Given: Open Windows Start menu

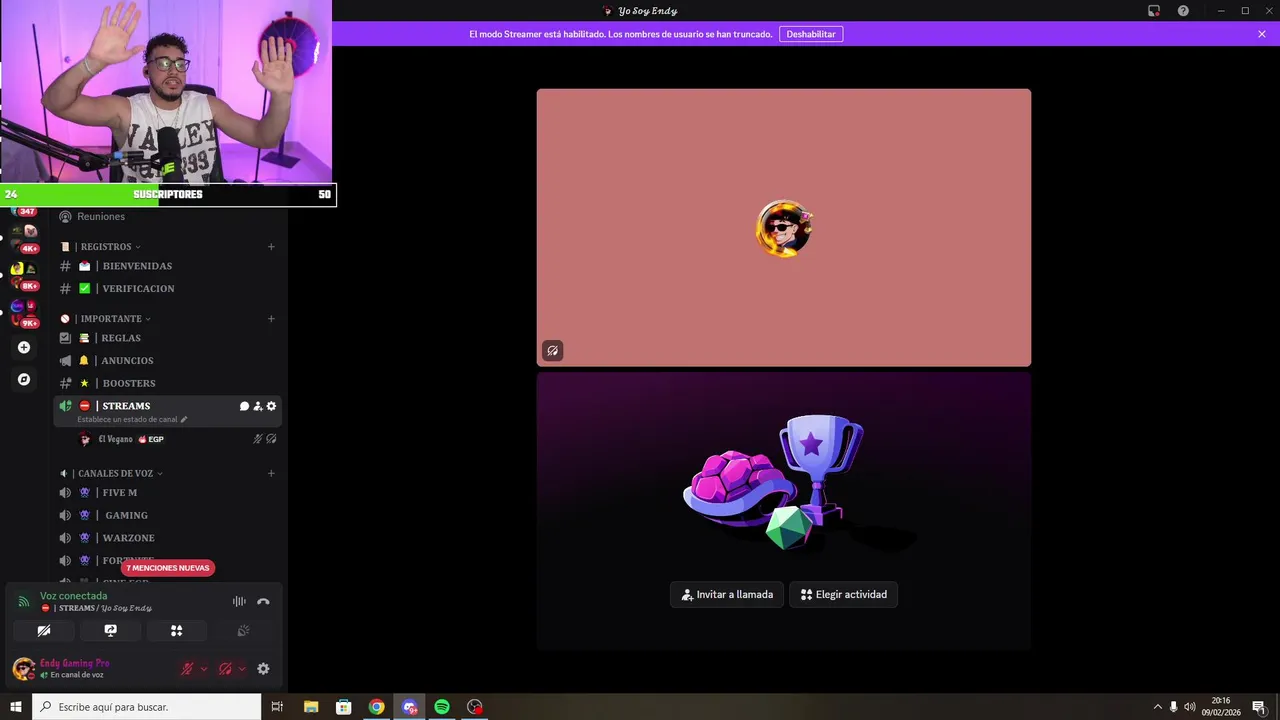Looking at the screenshot, I should (16, 707).
